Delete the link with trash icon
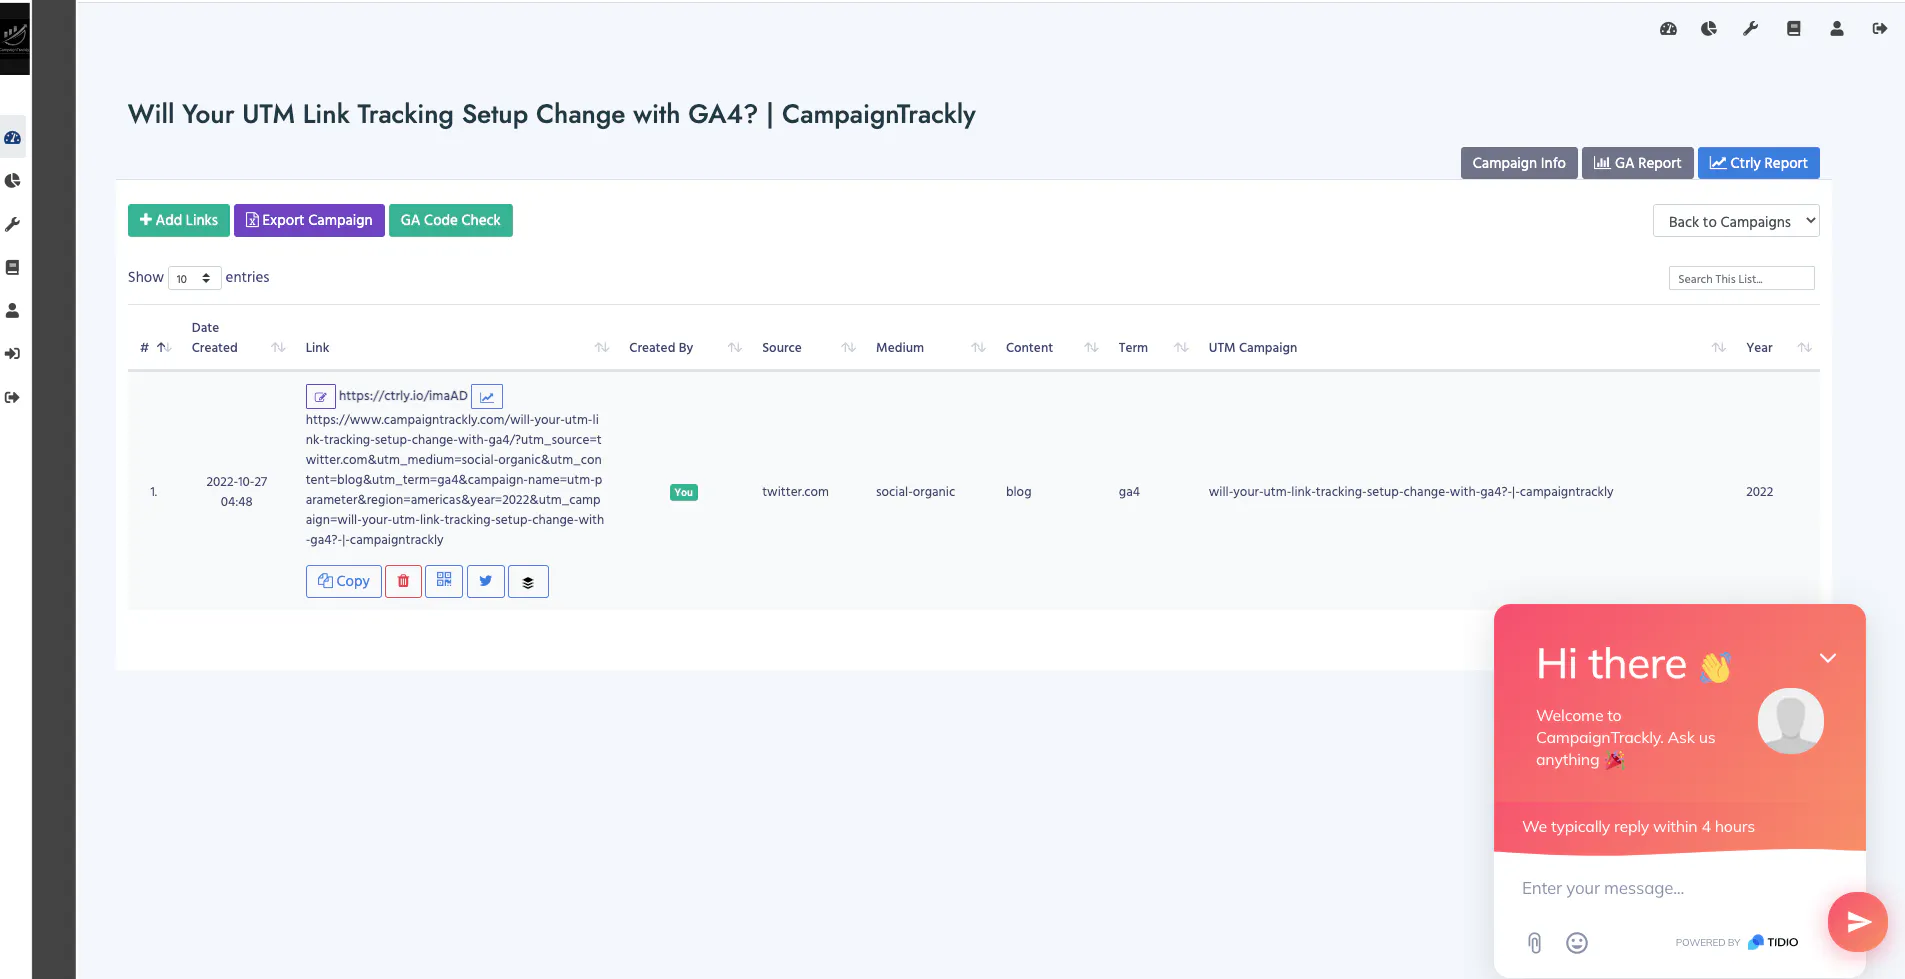The height and width of the screenshot is (979, 1905). coord(403,581)
